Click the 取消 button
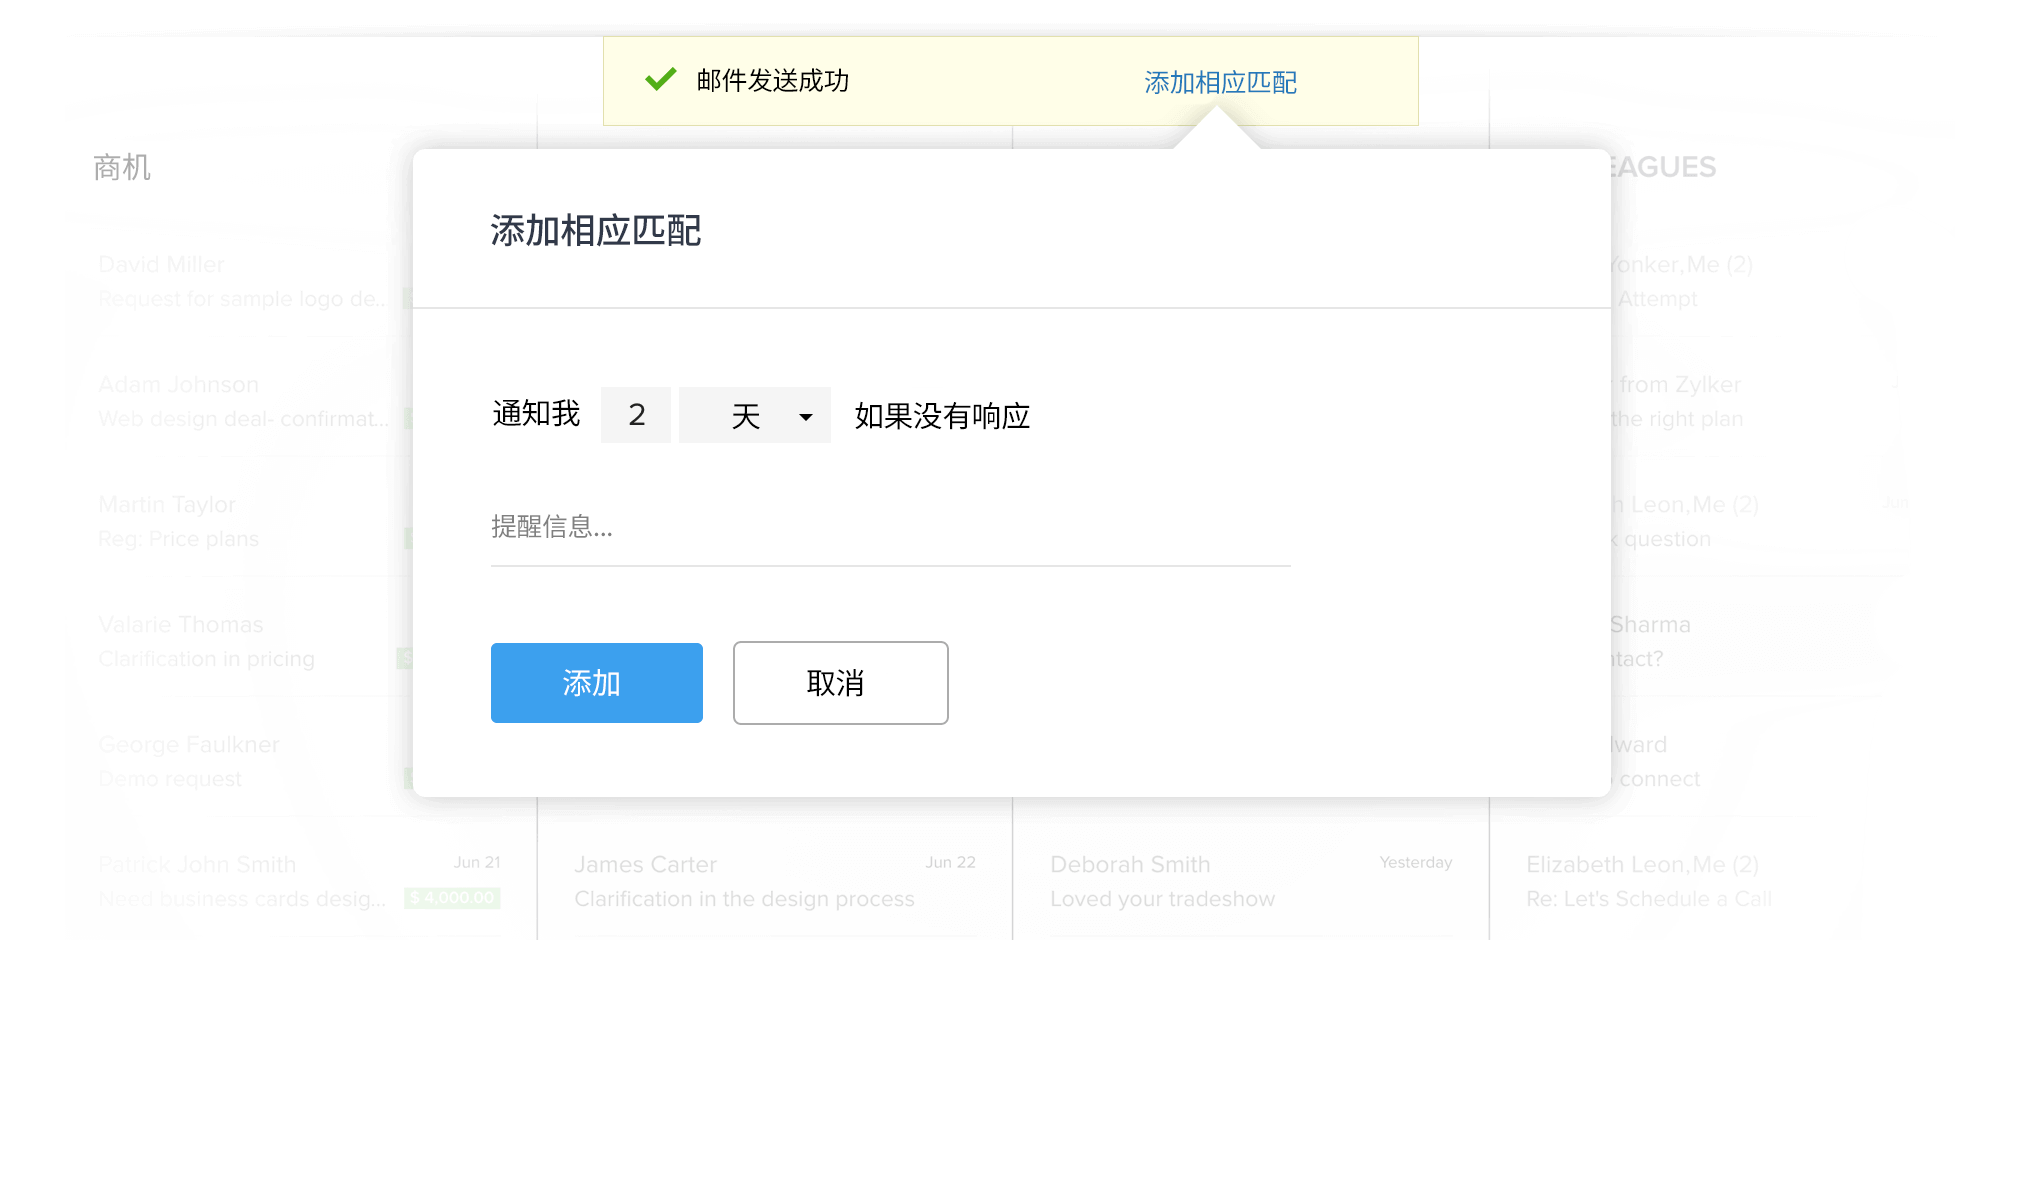Viewport: 2020px width, 1180px height. coord(840,683)
